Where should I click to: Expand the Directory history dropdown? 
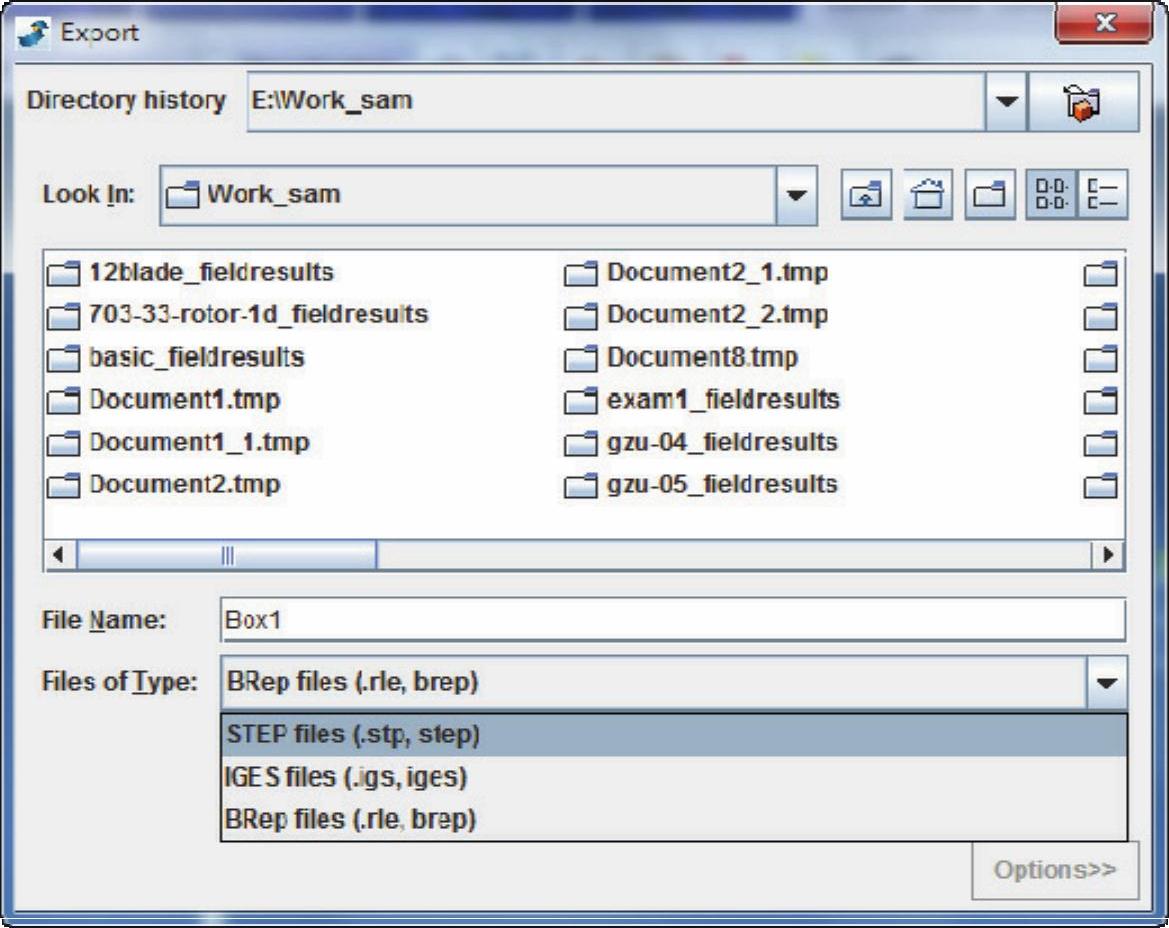(x=1007, y=101)
